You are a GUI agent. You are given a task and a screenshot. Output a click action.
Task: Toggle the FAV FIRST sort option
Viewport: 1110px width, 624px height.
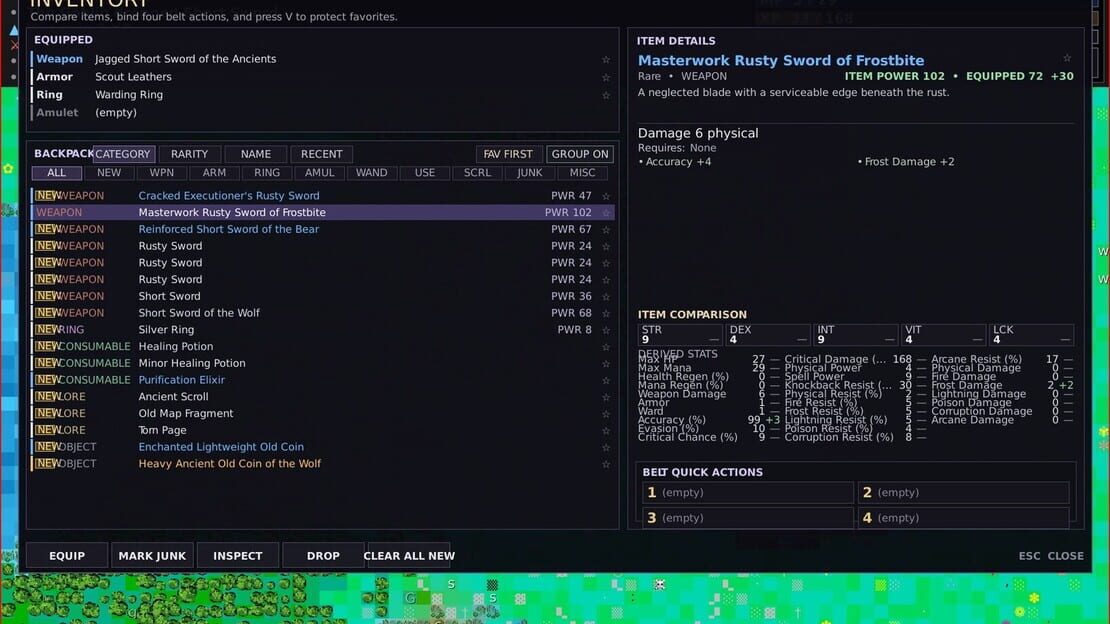tap(508, 154)
